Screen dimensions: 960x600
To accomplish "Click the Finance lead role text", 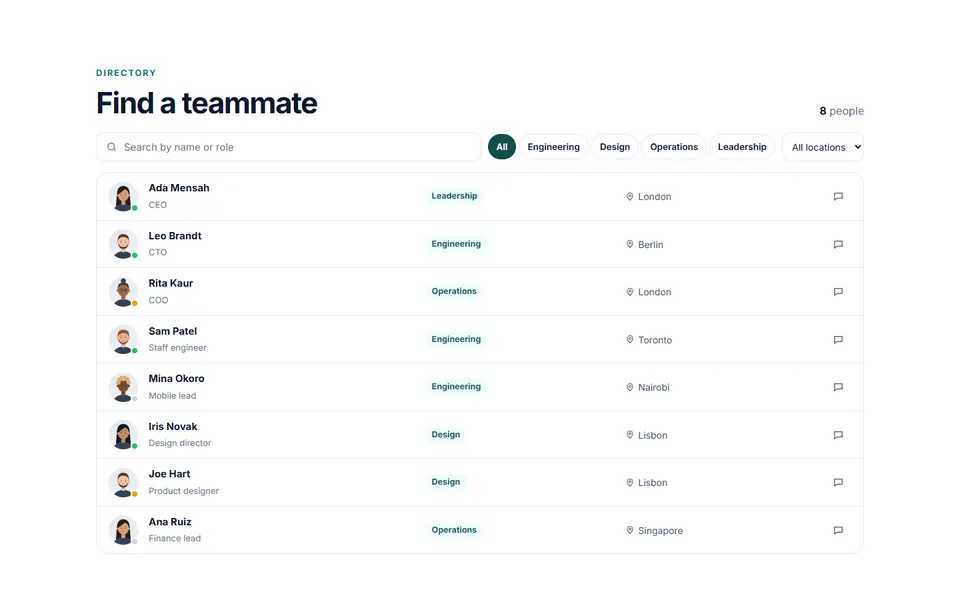I will tap(174, 539).
